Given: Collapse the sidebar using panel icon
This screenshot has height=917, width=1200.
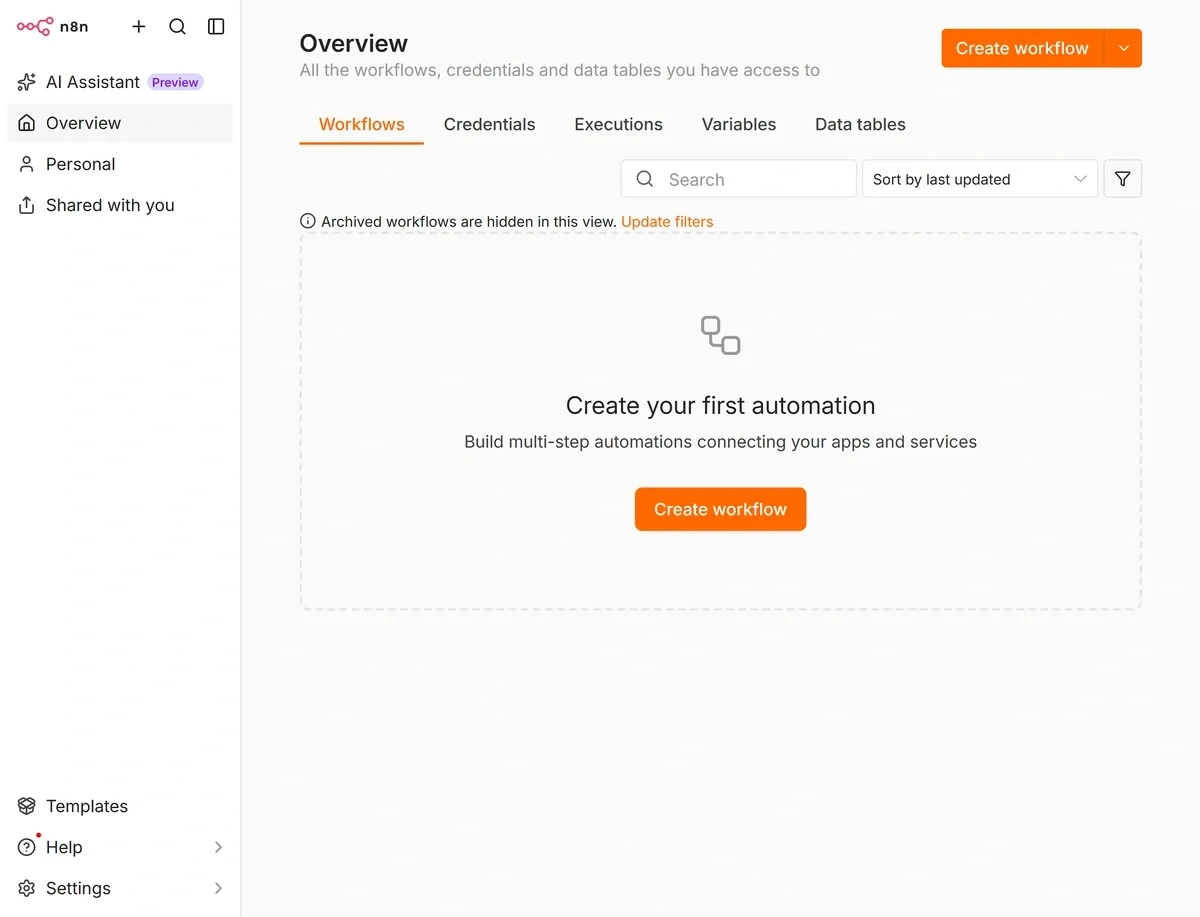Looking at the screenshot, I should (x=216, y=27).
